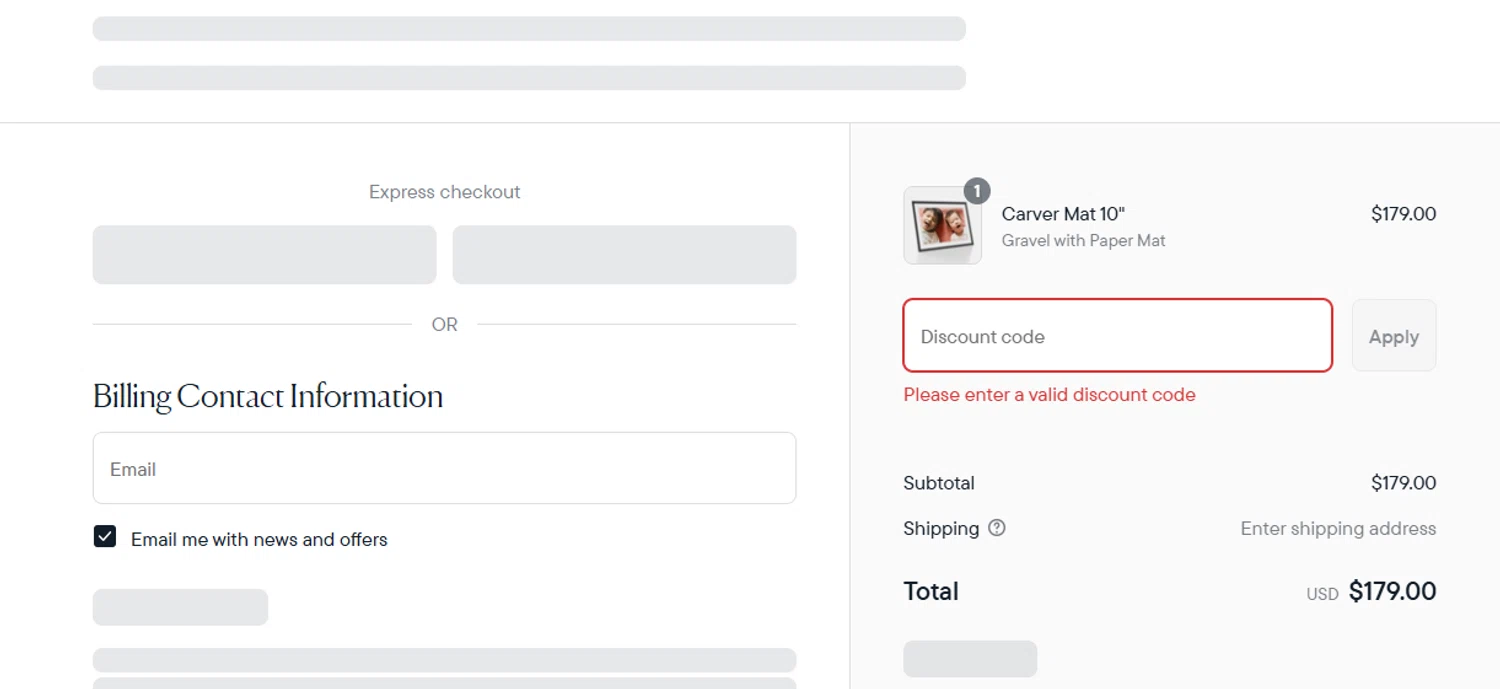
Task: Click the quantity badge on the product thumbnail
Action: (x=977, y=190)
